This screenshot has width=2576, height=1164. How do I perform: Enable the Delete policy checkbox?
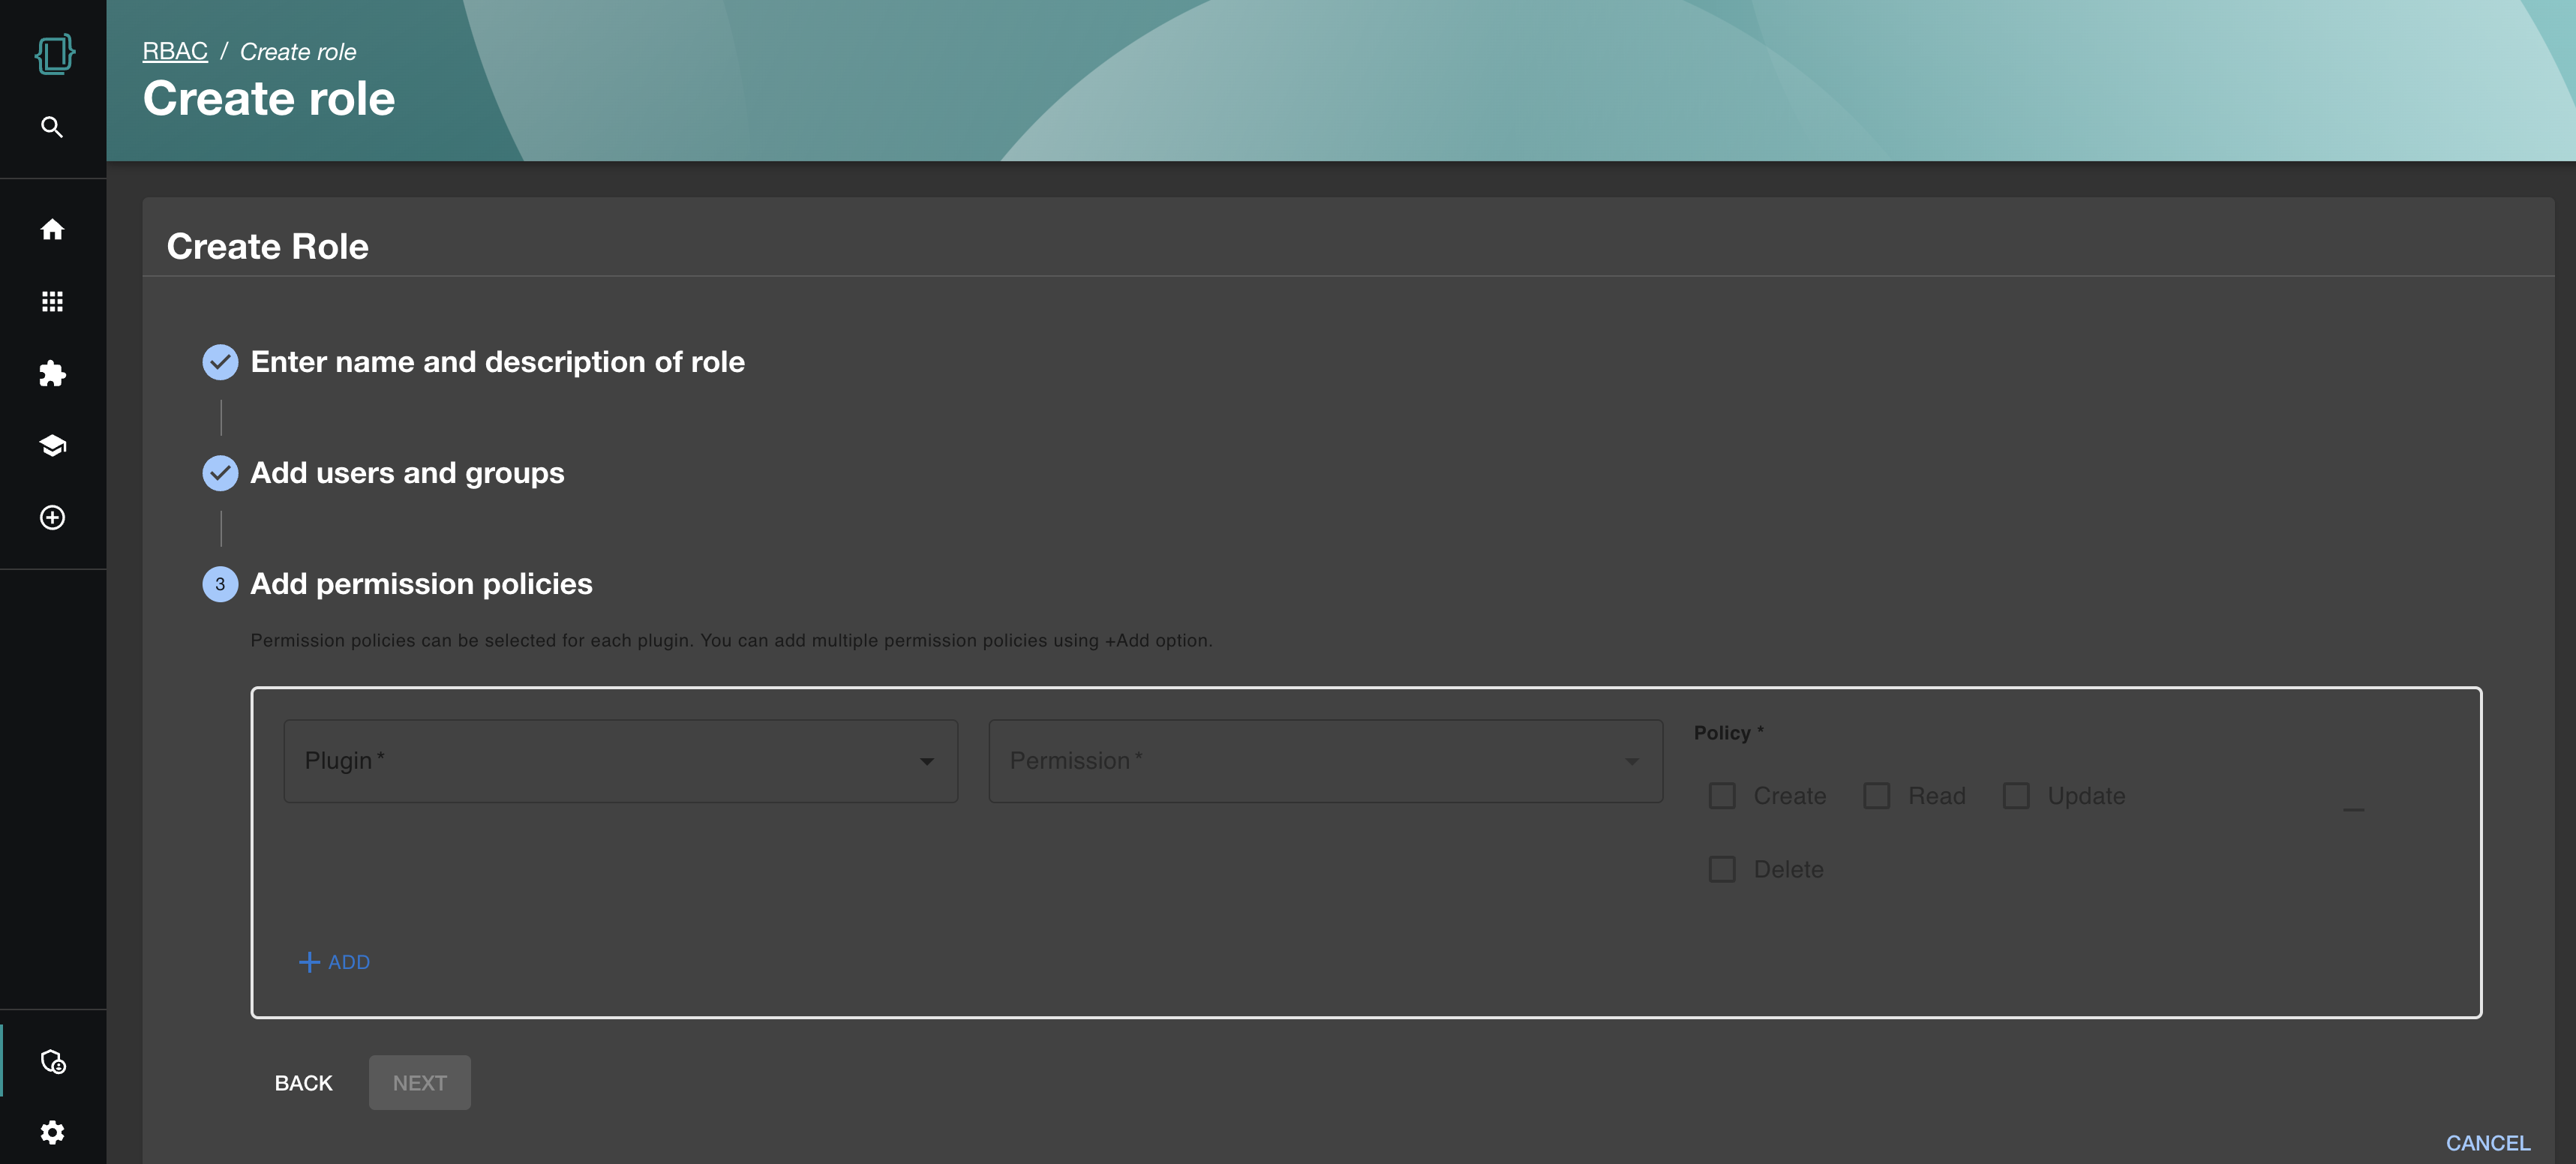[x=1721, y=869]
